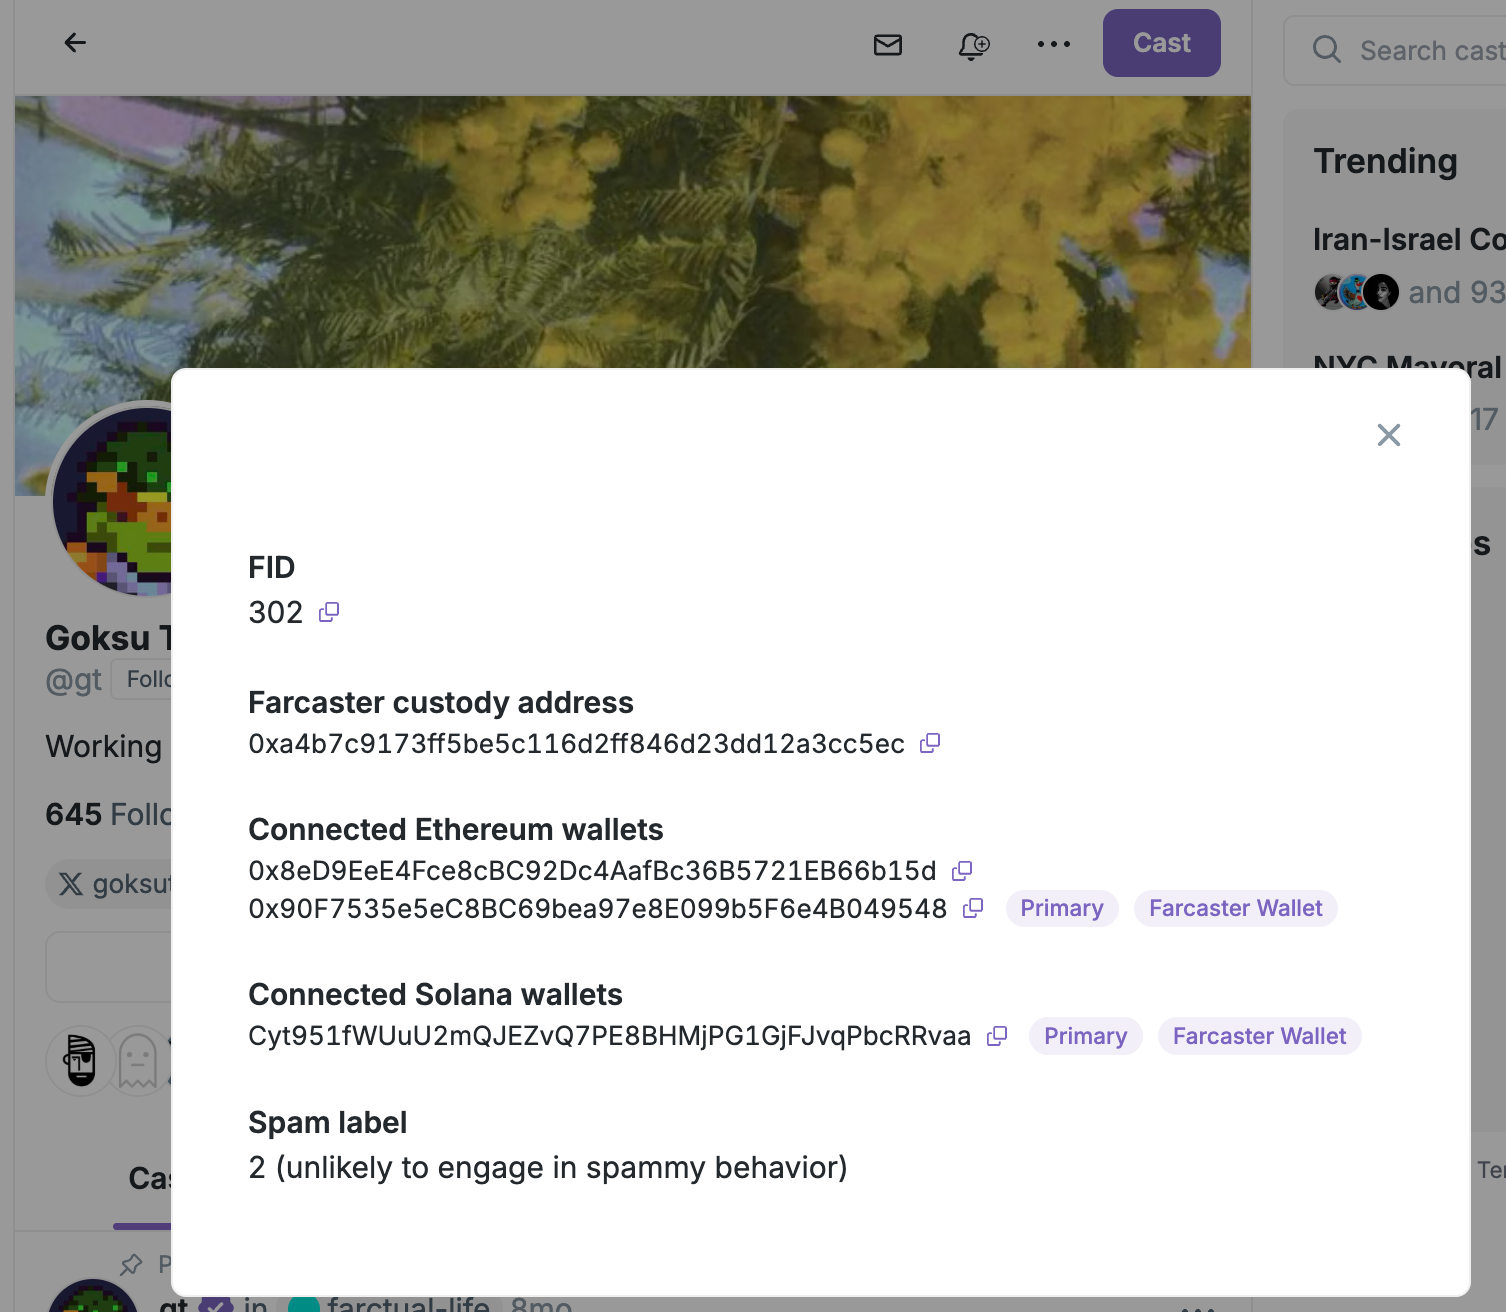Click Primary tag on Solana wallet

tap(1086, 1036)
